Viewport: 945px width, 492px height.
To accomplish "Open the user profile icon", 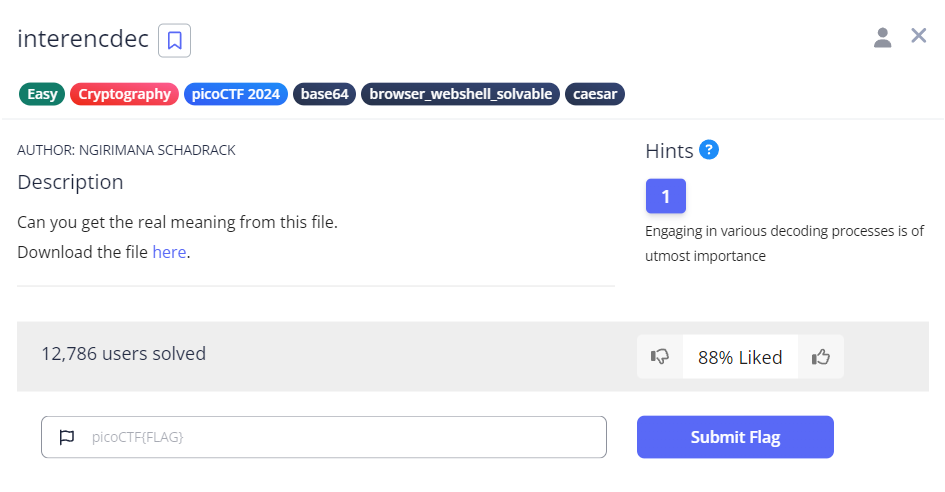I will [x=882, y=38].
